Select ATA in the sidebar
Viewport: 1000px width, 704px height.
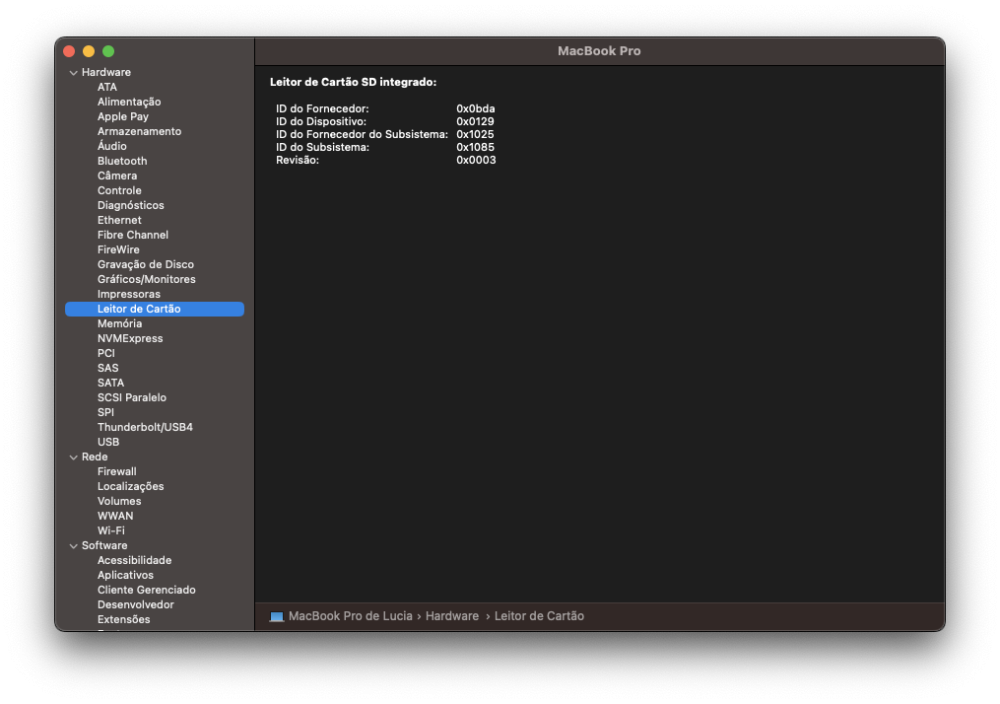[107, 87]
